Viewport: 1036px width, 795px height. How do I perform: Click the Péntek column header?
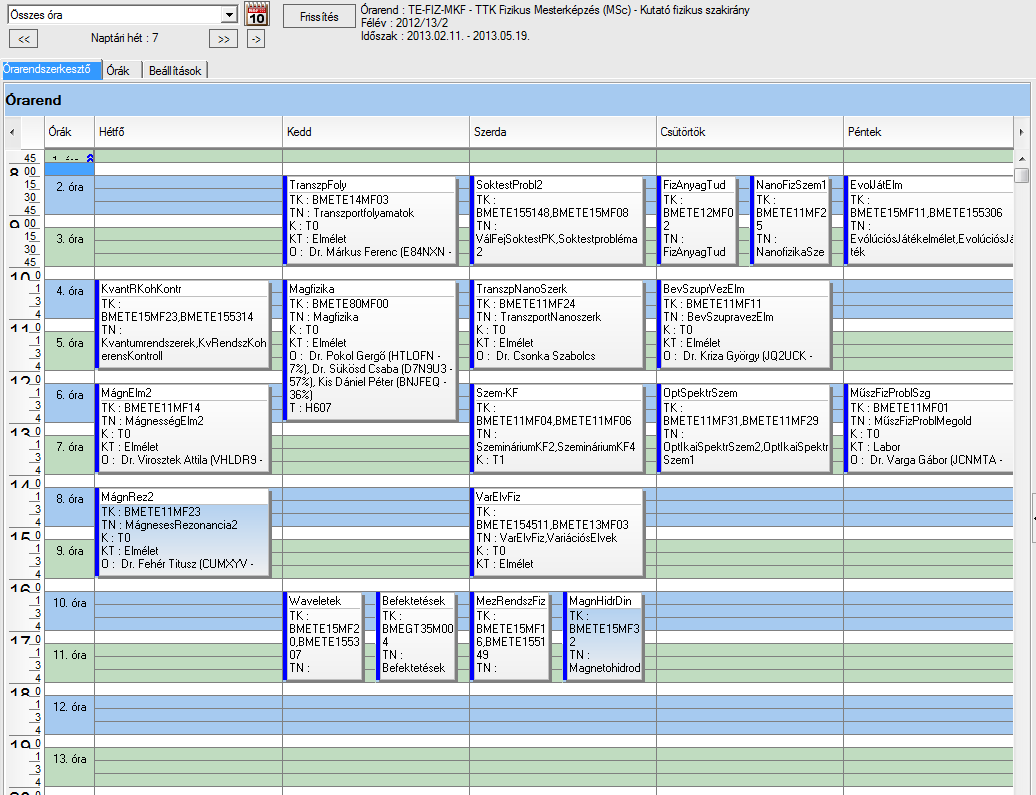tap(928, 132)
